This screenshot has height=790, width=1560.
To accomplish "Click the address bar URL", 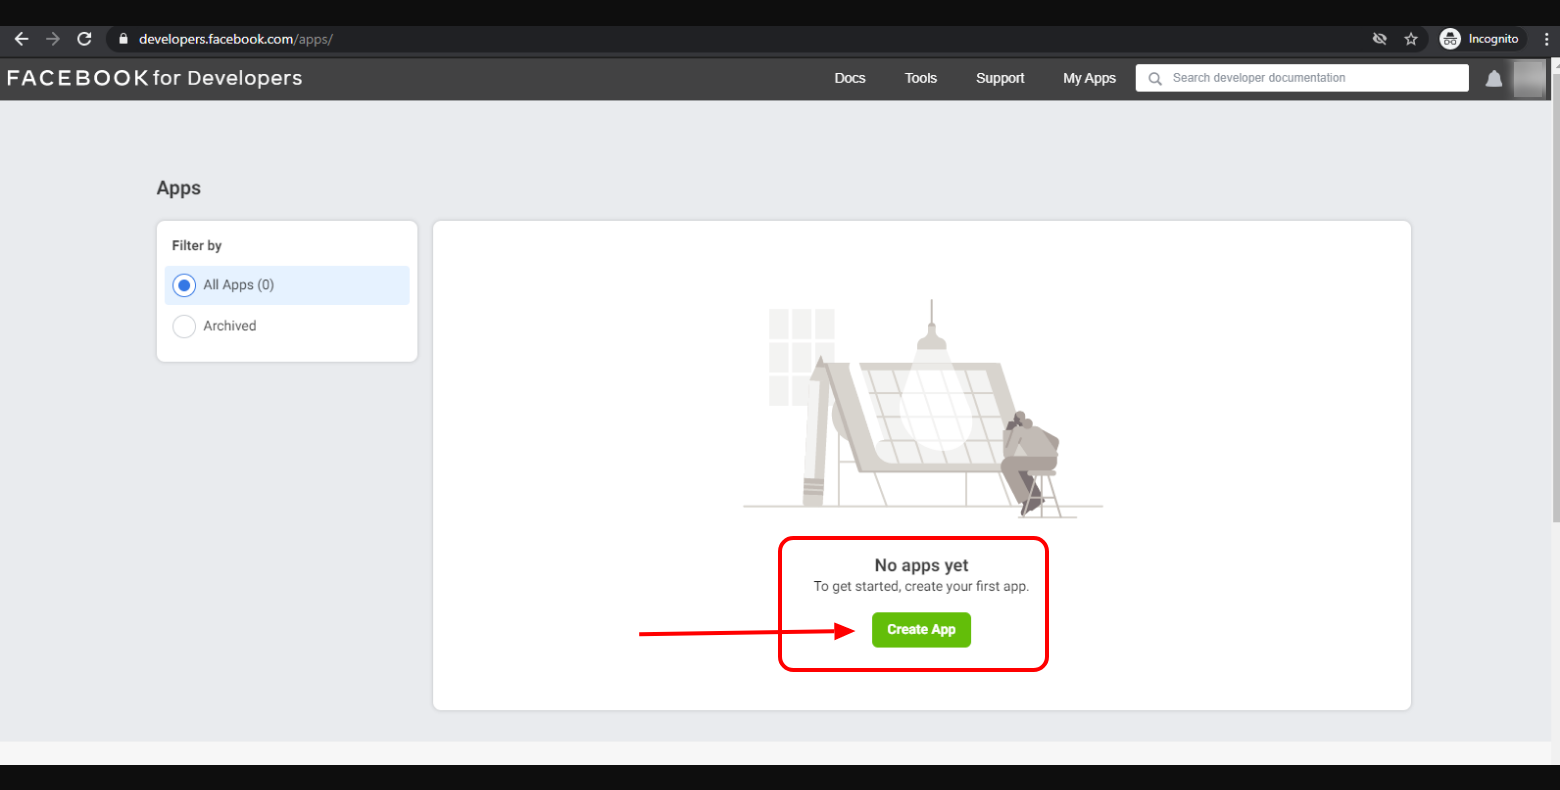I will [x=236, y=39].
